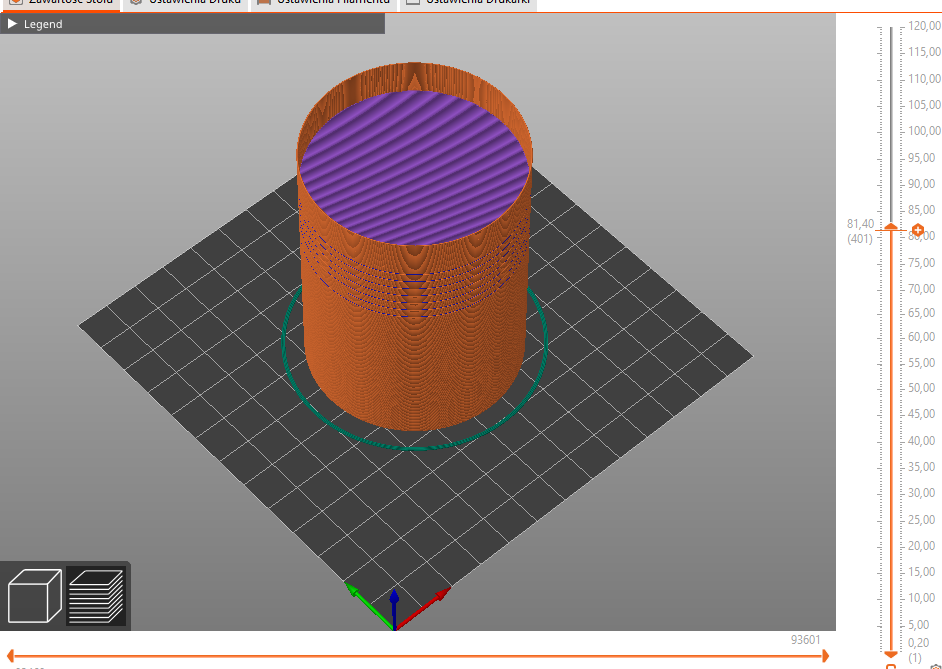Click the 93601 move count value

(806, 640)
